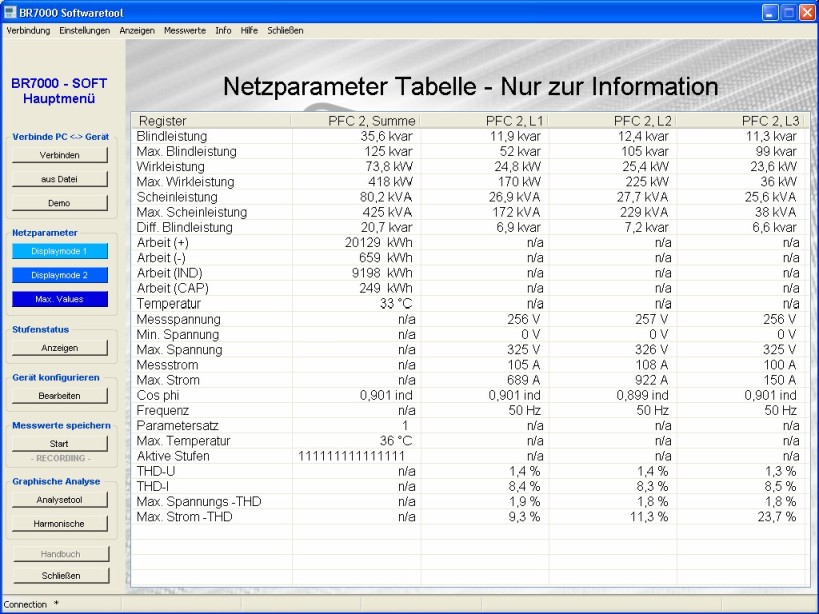This screenshot has width=819, height=614.
Task: Click the Arbeit (-) row label
Action: (x=161, y=257)
